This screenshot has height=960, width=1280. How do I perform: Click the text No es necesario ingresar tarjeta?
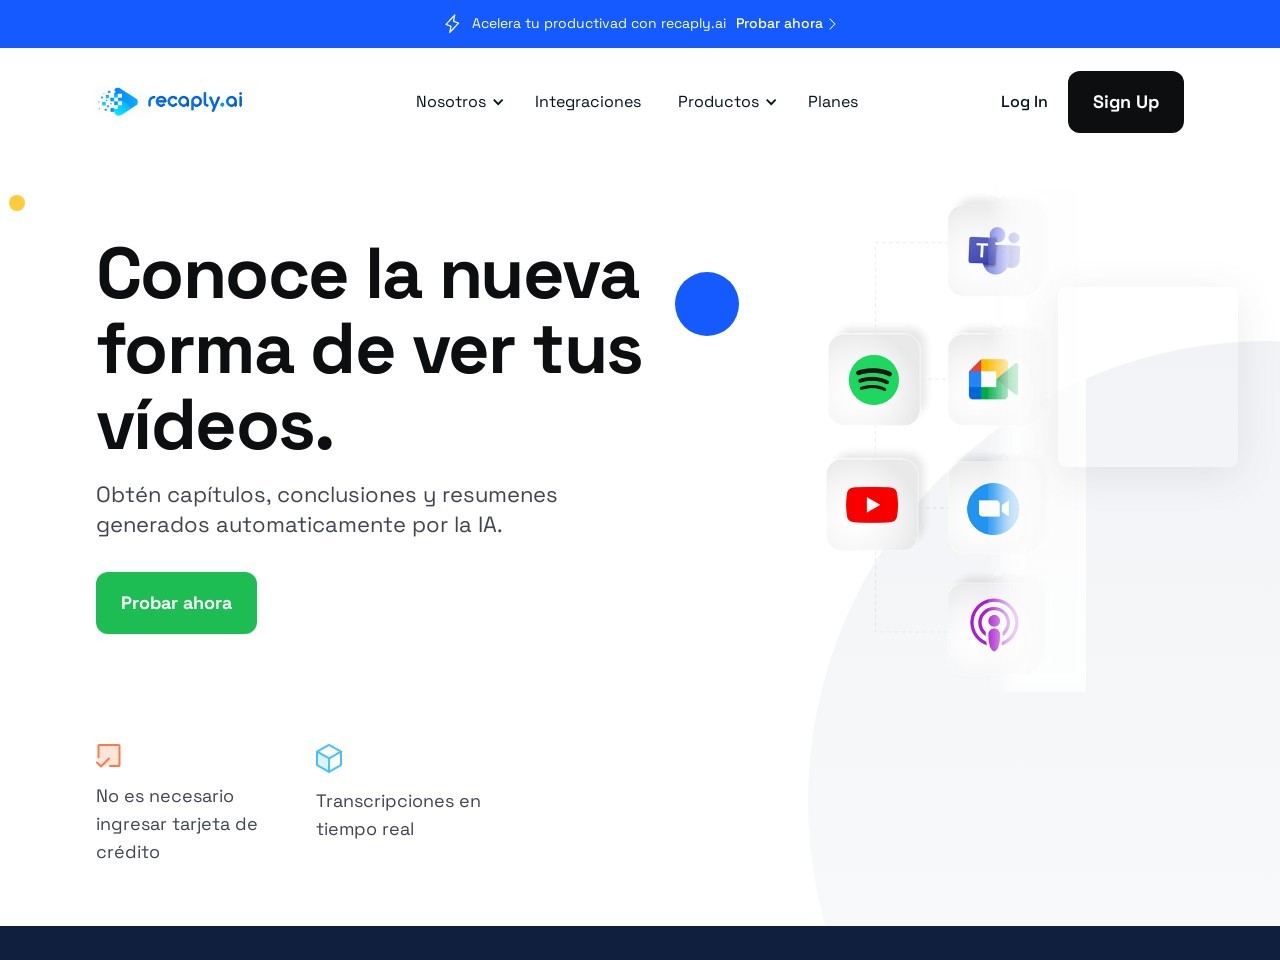point(177,824)
